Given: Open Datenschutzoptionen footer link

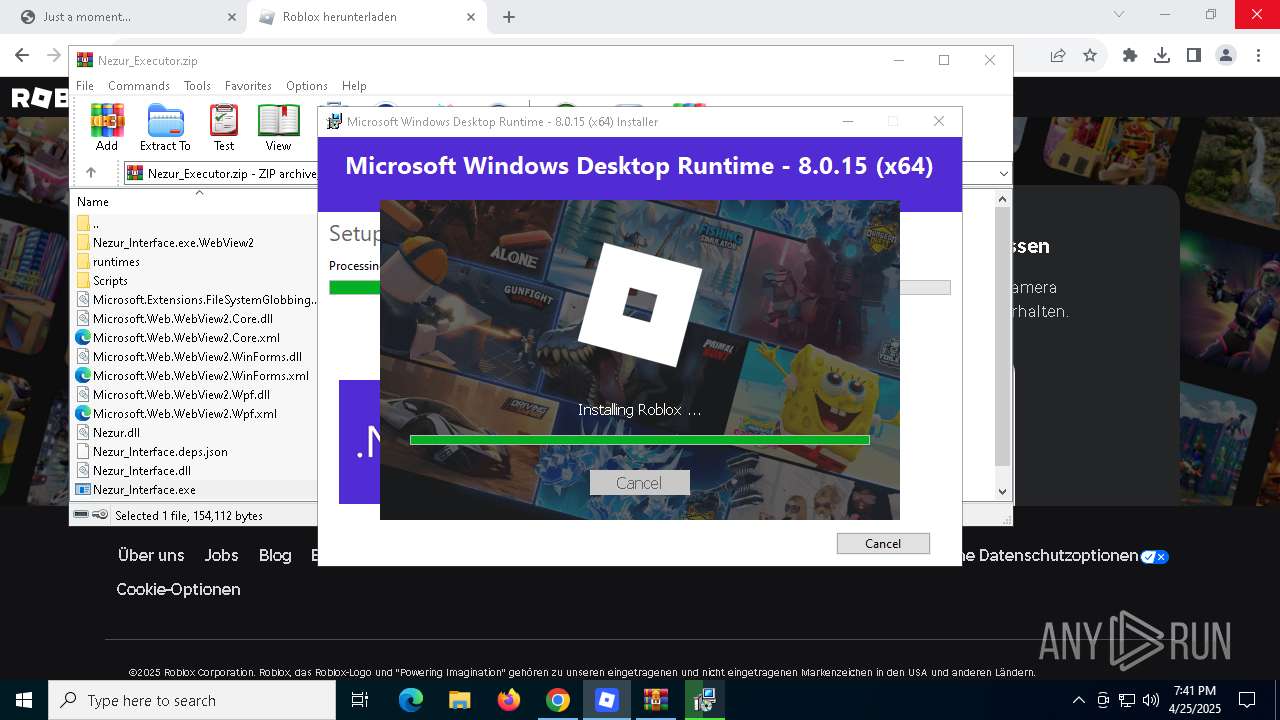Looking at the screenshot, I should (1058, 555).
